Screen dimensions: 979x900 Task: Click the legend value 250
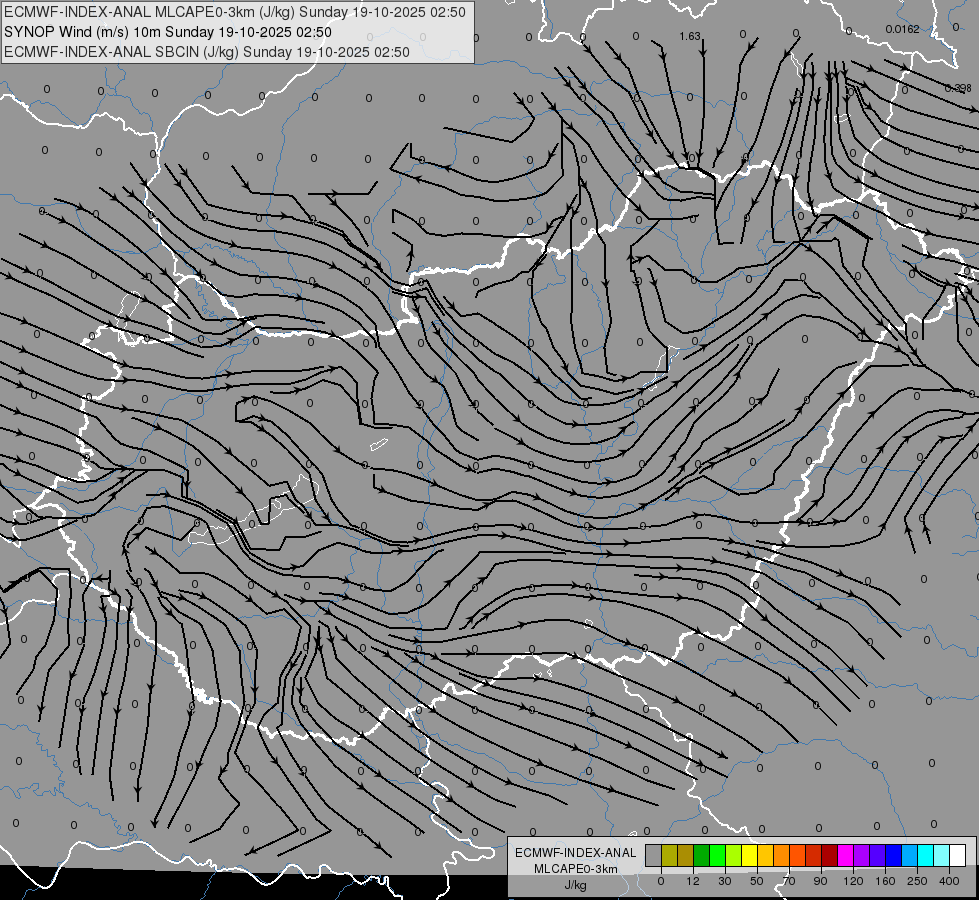point(917,881)
